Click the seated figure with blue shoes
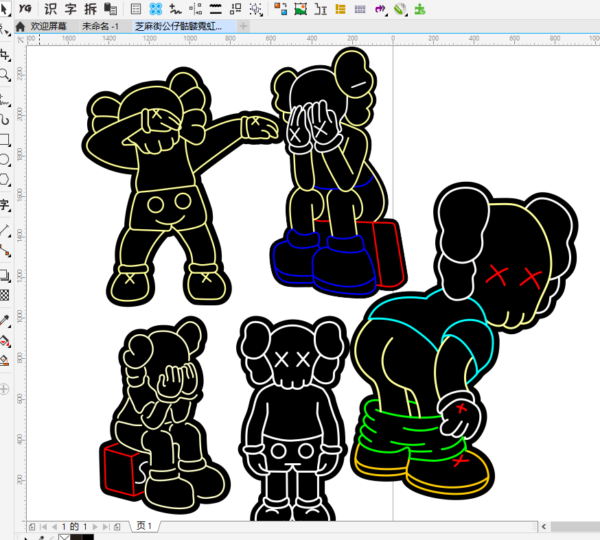Viewport: 600px width, 540px height. click(333, 172)
